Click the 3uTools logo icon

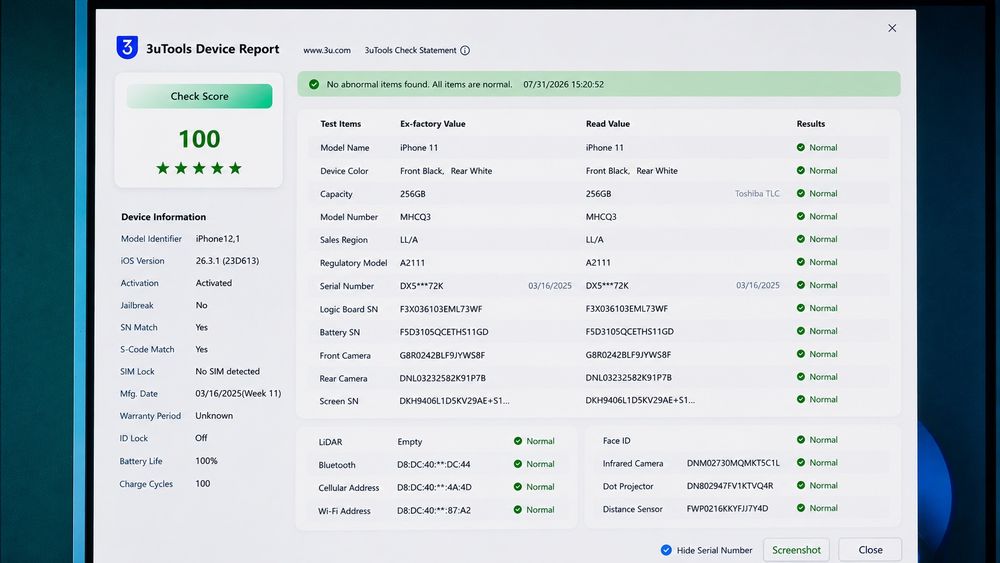127,47
